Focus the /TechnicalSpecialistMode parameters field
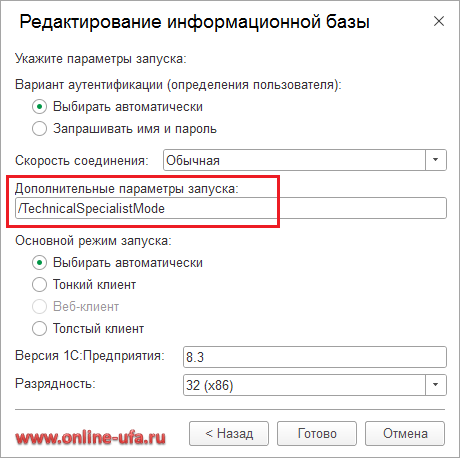Viewport: 460px width, 458px height. pos(231,208)
